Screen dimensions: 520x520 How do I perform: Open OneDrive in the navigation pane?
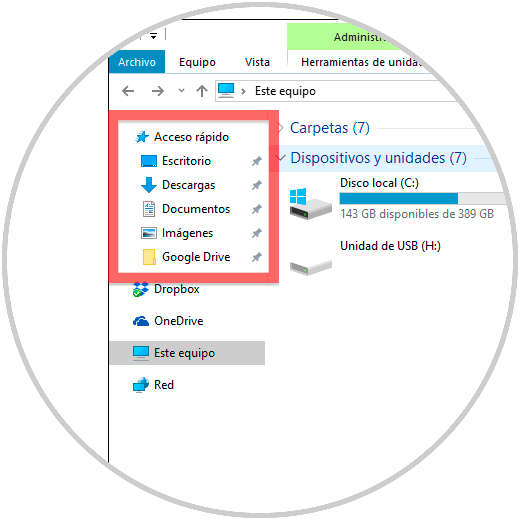168,321
